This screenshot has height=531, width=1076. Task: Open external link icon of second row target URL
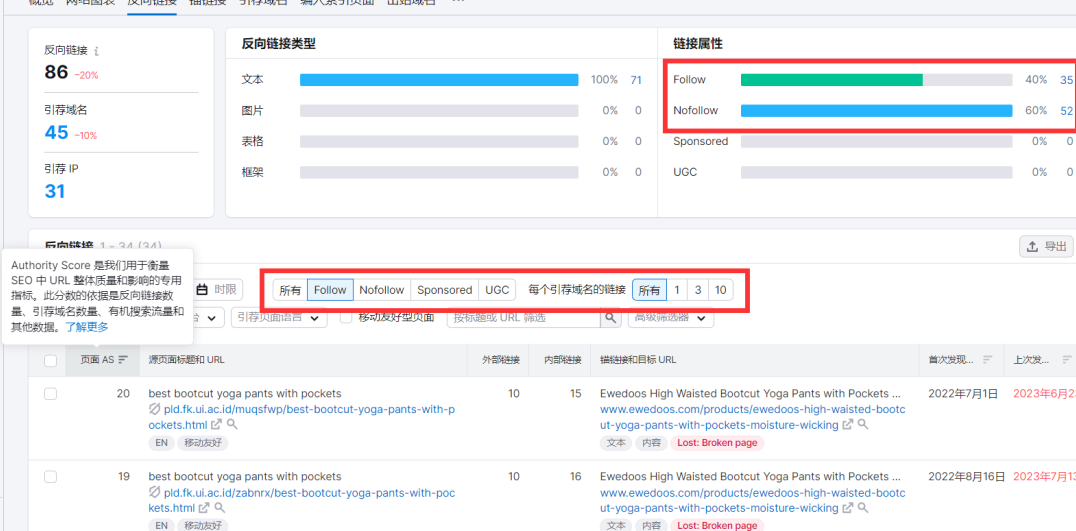pos(847,508)
